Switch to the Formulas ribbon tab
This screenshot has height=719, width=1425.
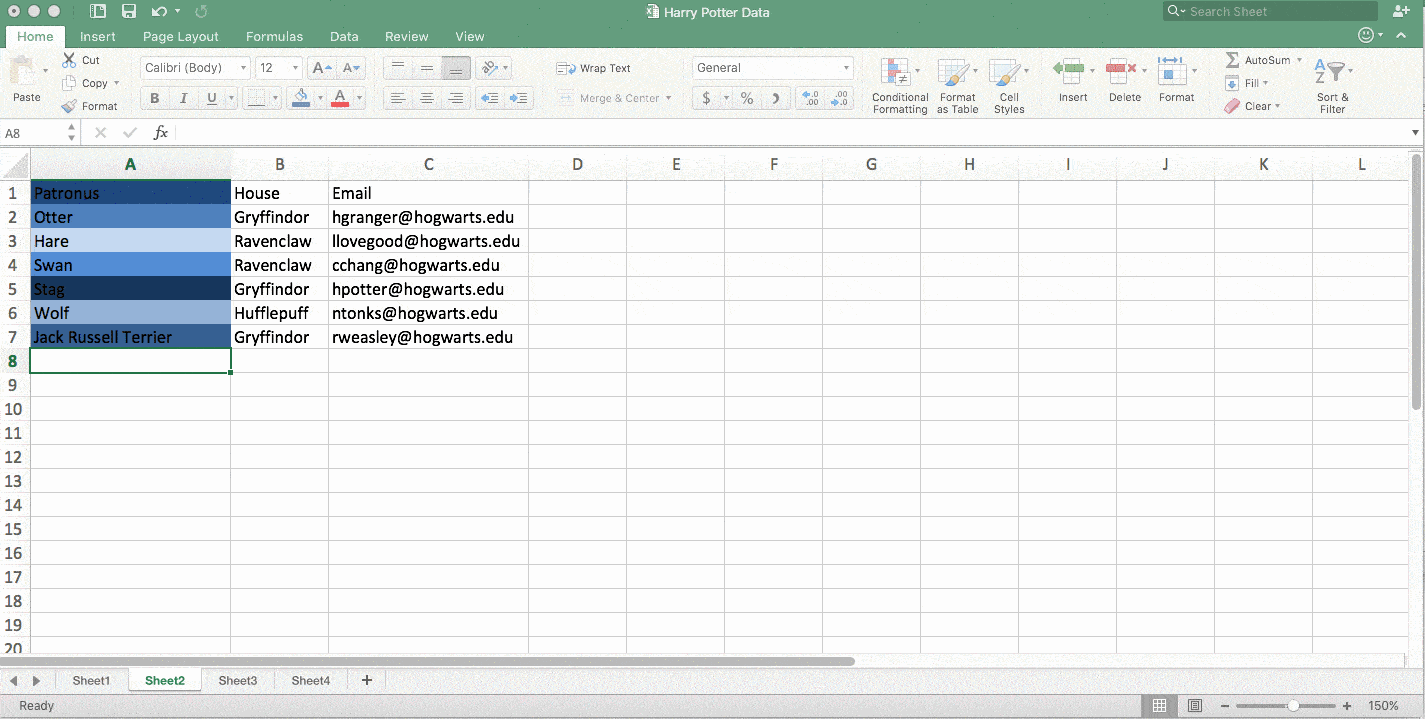click(x=274, y=36)
